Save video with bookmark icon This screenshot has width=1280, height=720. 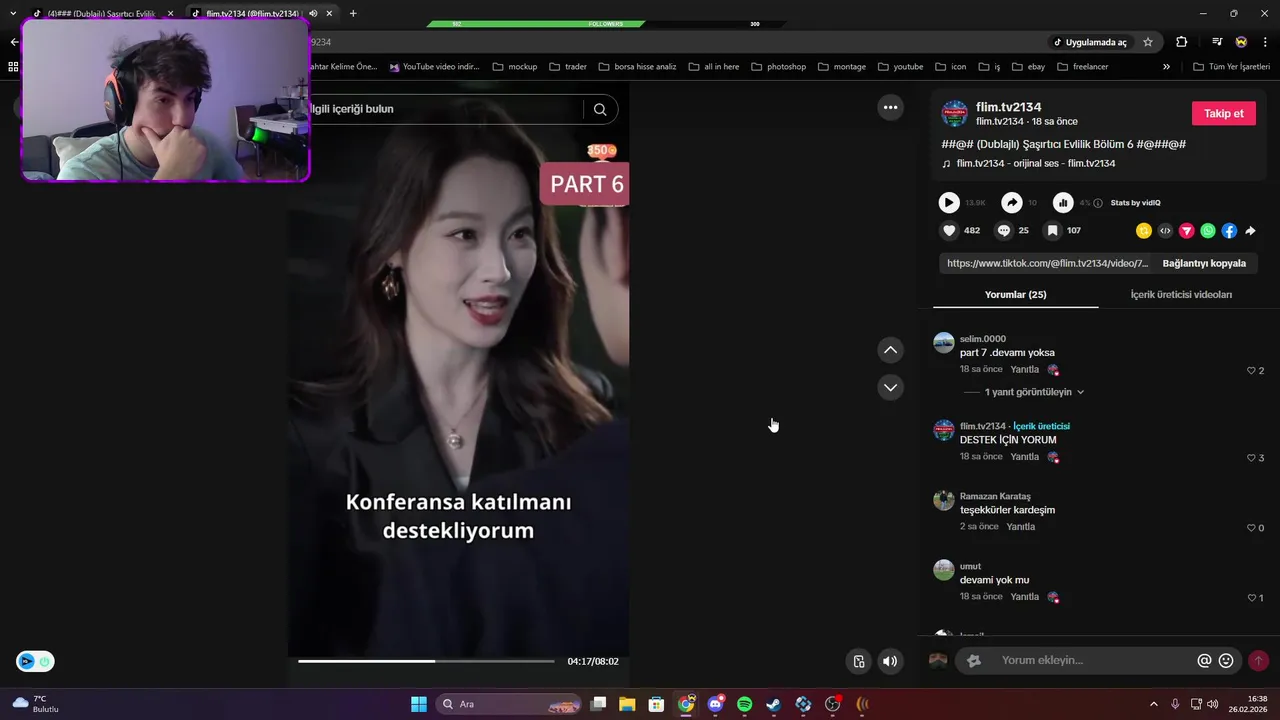(1052, 230)
